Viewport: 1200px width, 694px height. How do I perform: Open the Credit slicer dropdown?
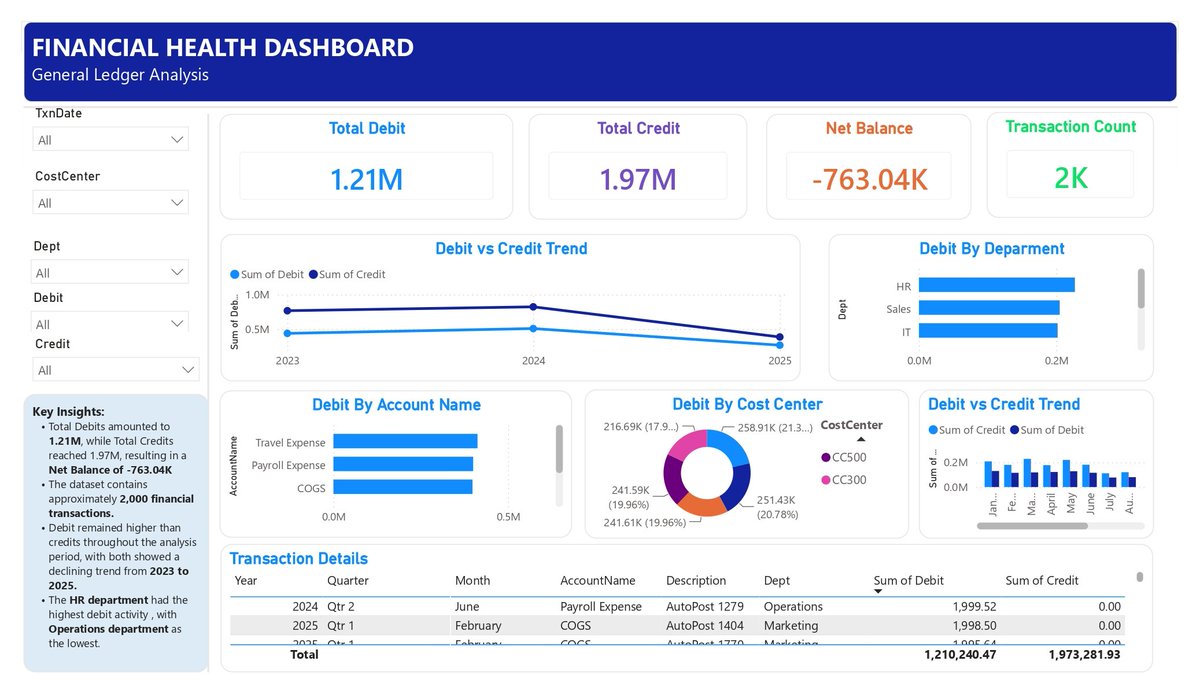coord(116,370)
